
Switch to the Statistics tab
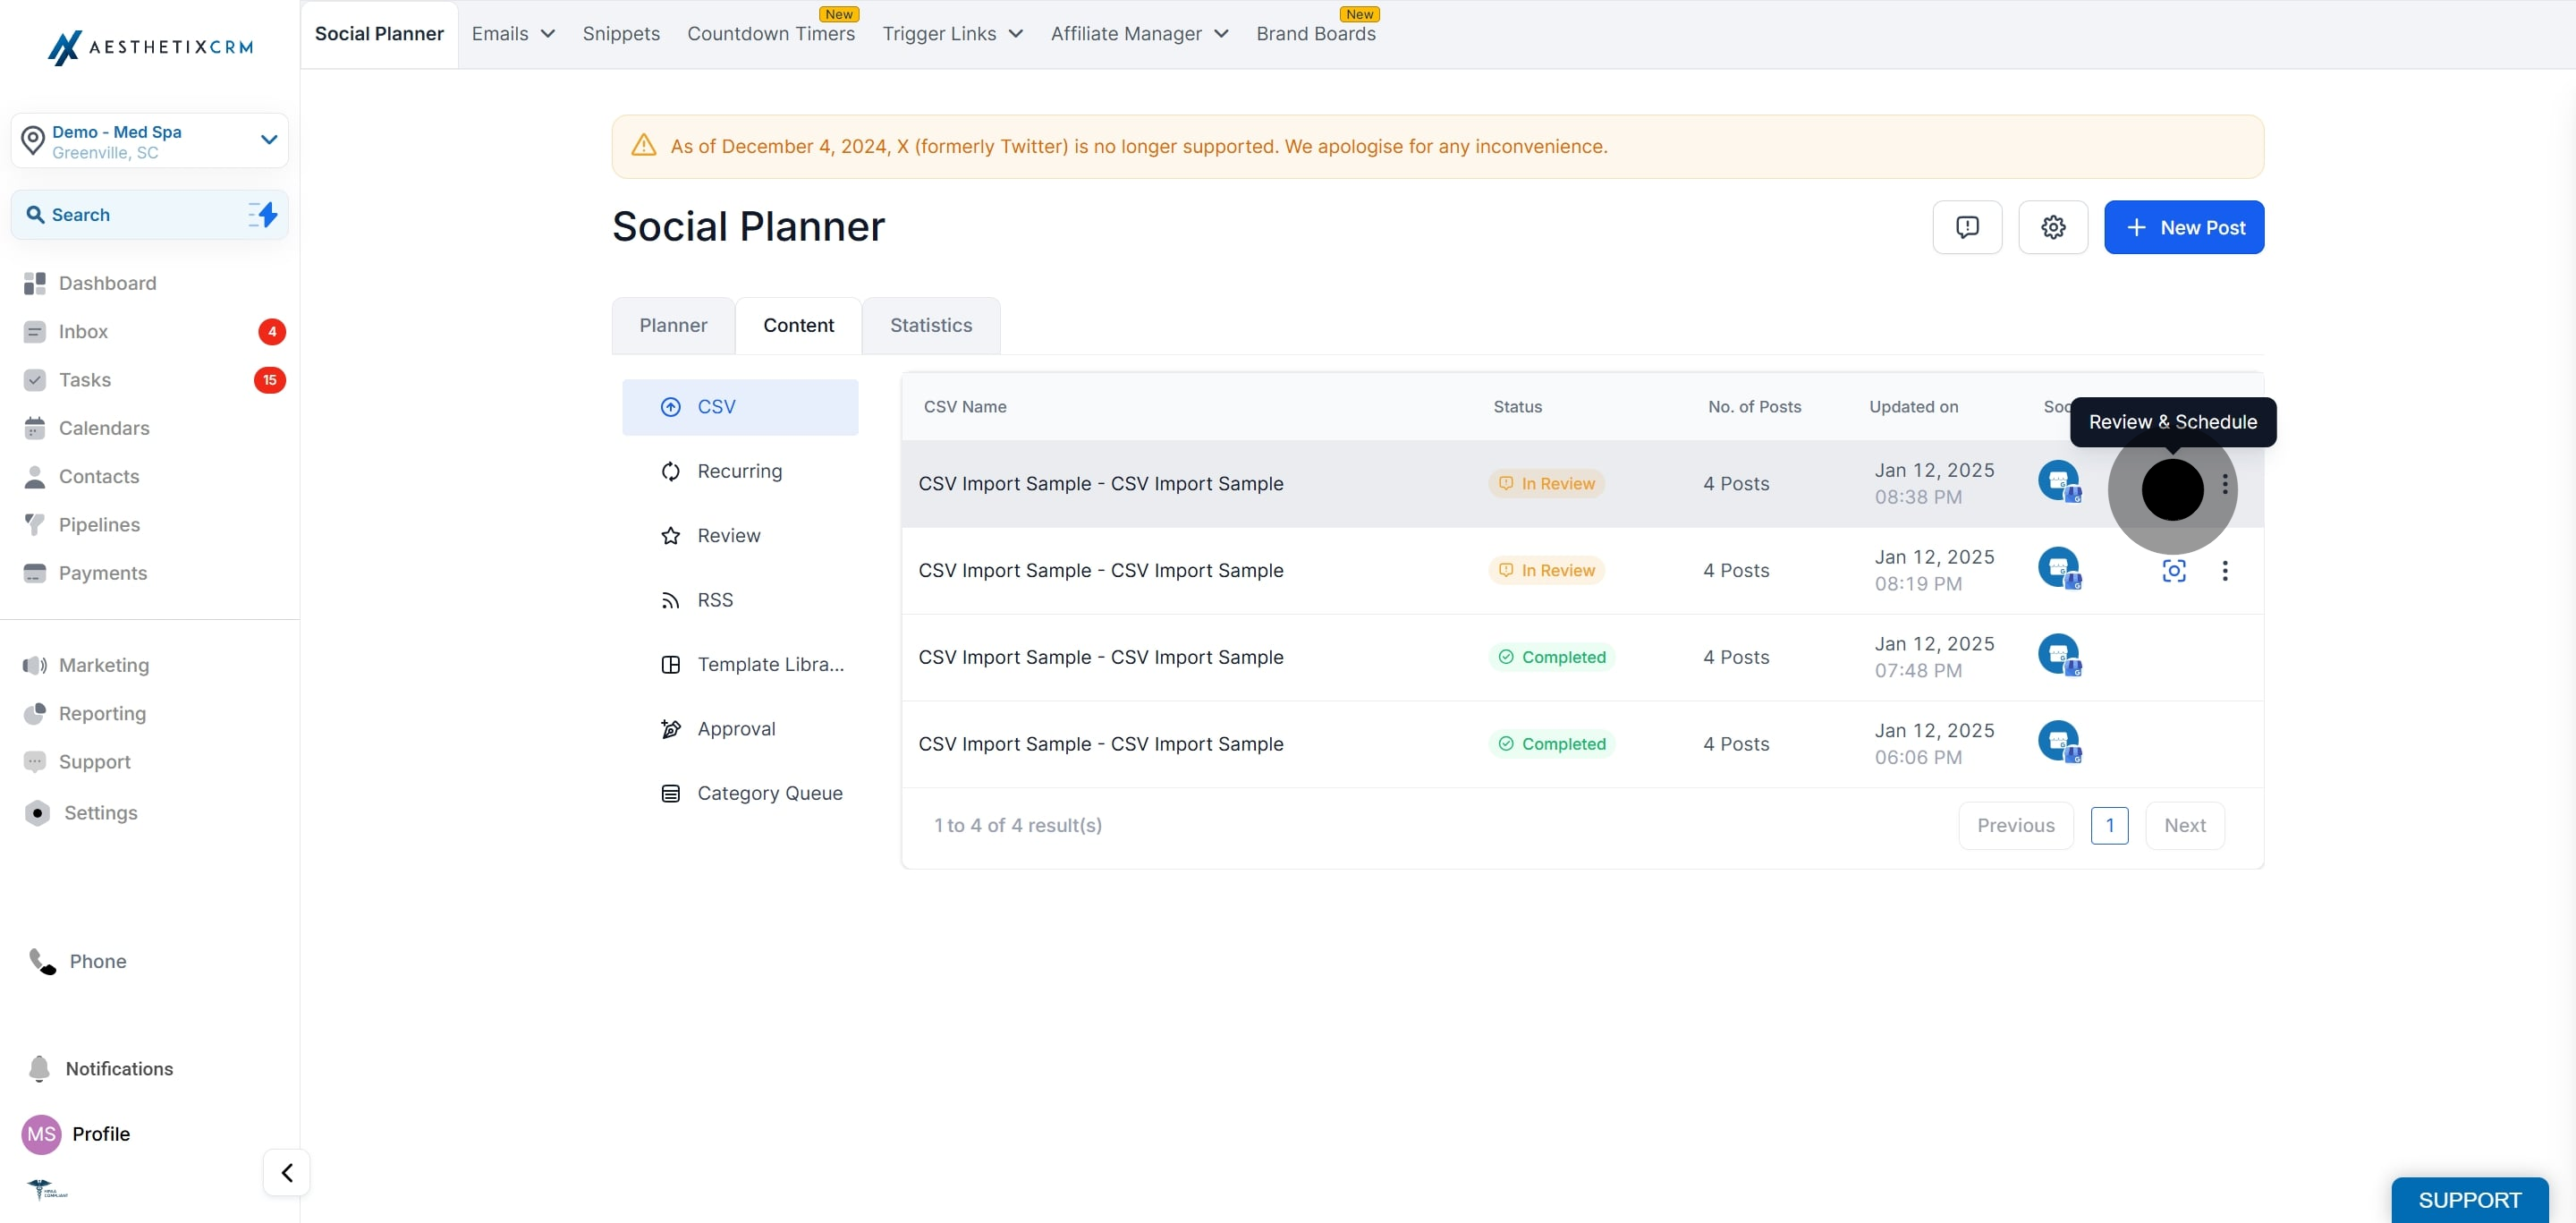(931, 325)
